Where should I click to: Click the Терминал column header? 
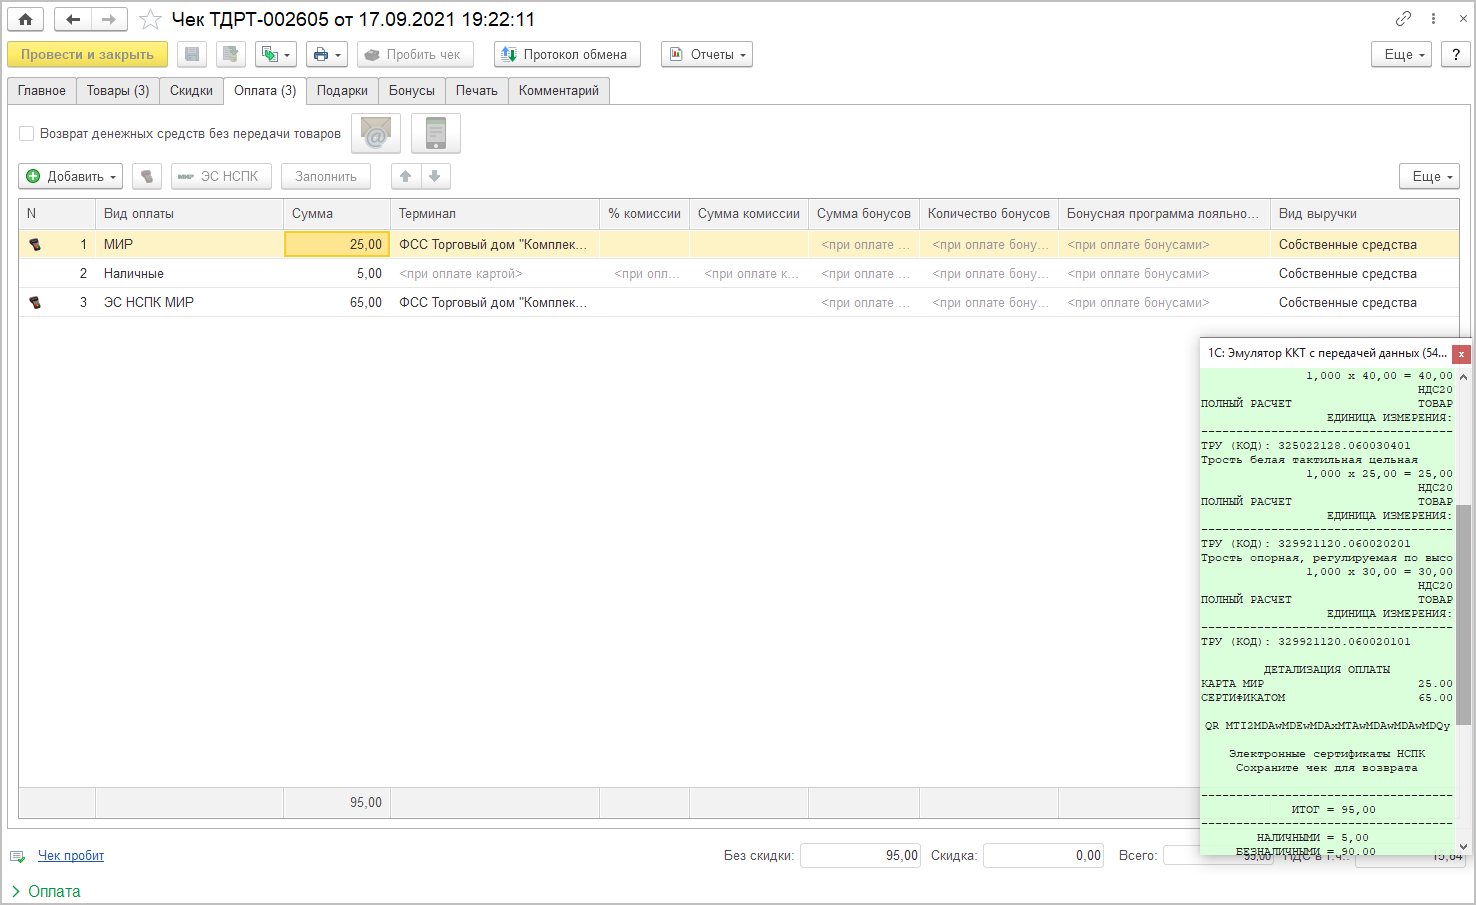point(495,214)
